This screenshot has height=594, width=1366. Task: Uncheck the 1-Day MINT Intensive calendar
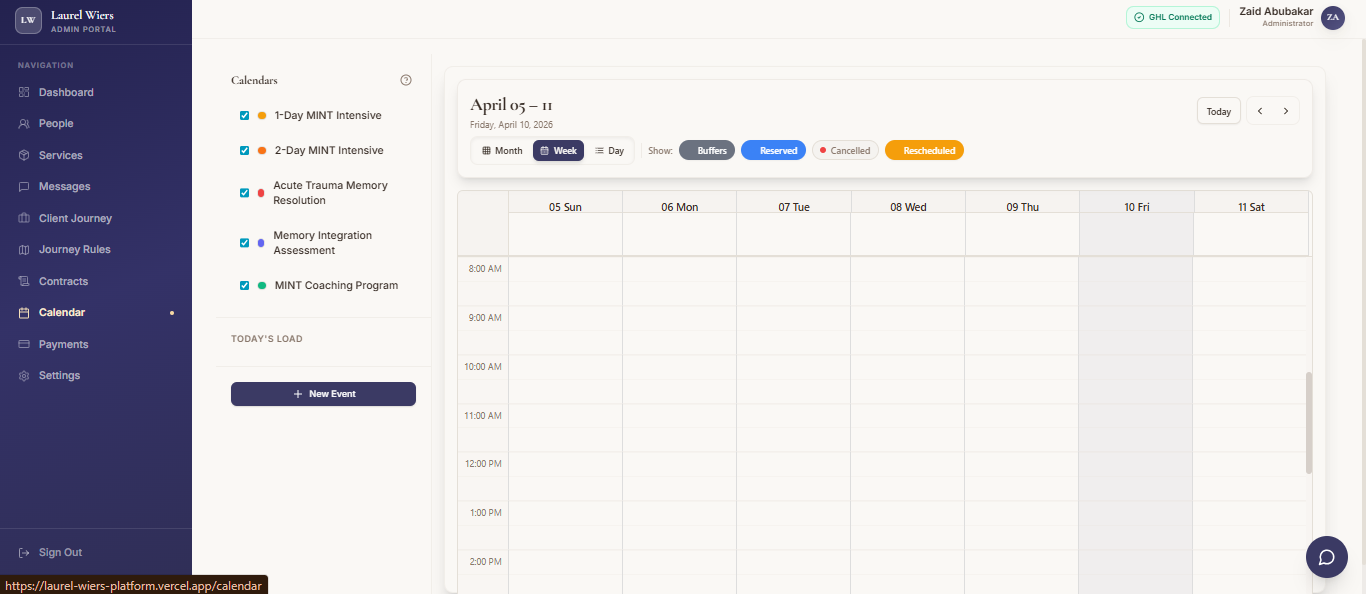[x=244, y=116]
